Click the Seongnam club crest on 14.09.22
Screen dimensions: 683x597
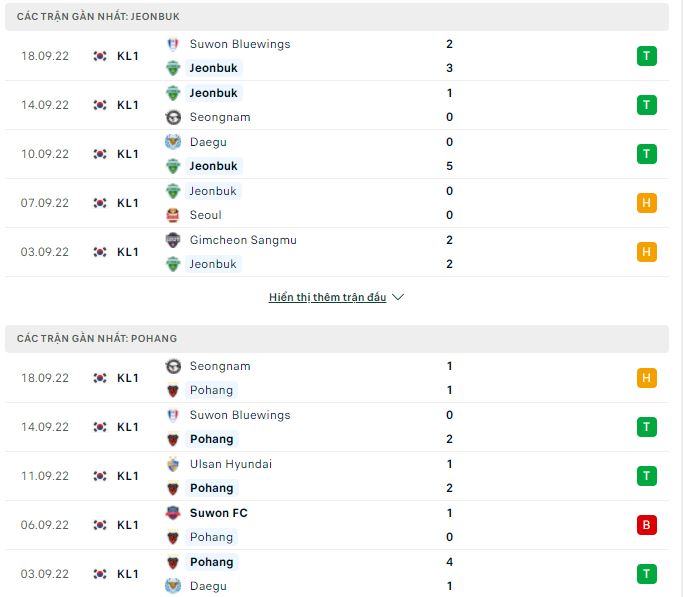click(173, 117)
